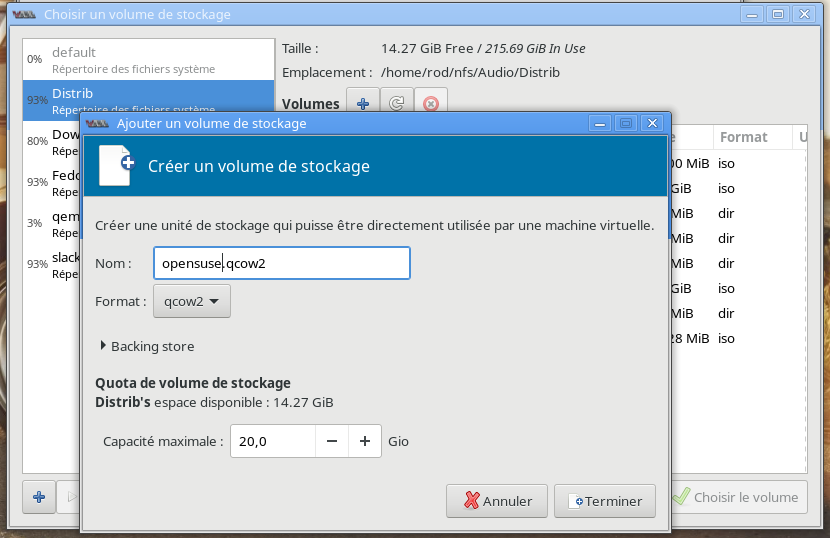This screenshot has width=830, height=538.
Task: Click the Choisir le volume button
Action: tap(738, 497)
